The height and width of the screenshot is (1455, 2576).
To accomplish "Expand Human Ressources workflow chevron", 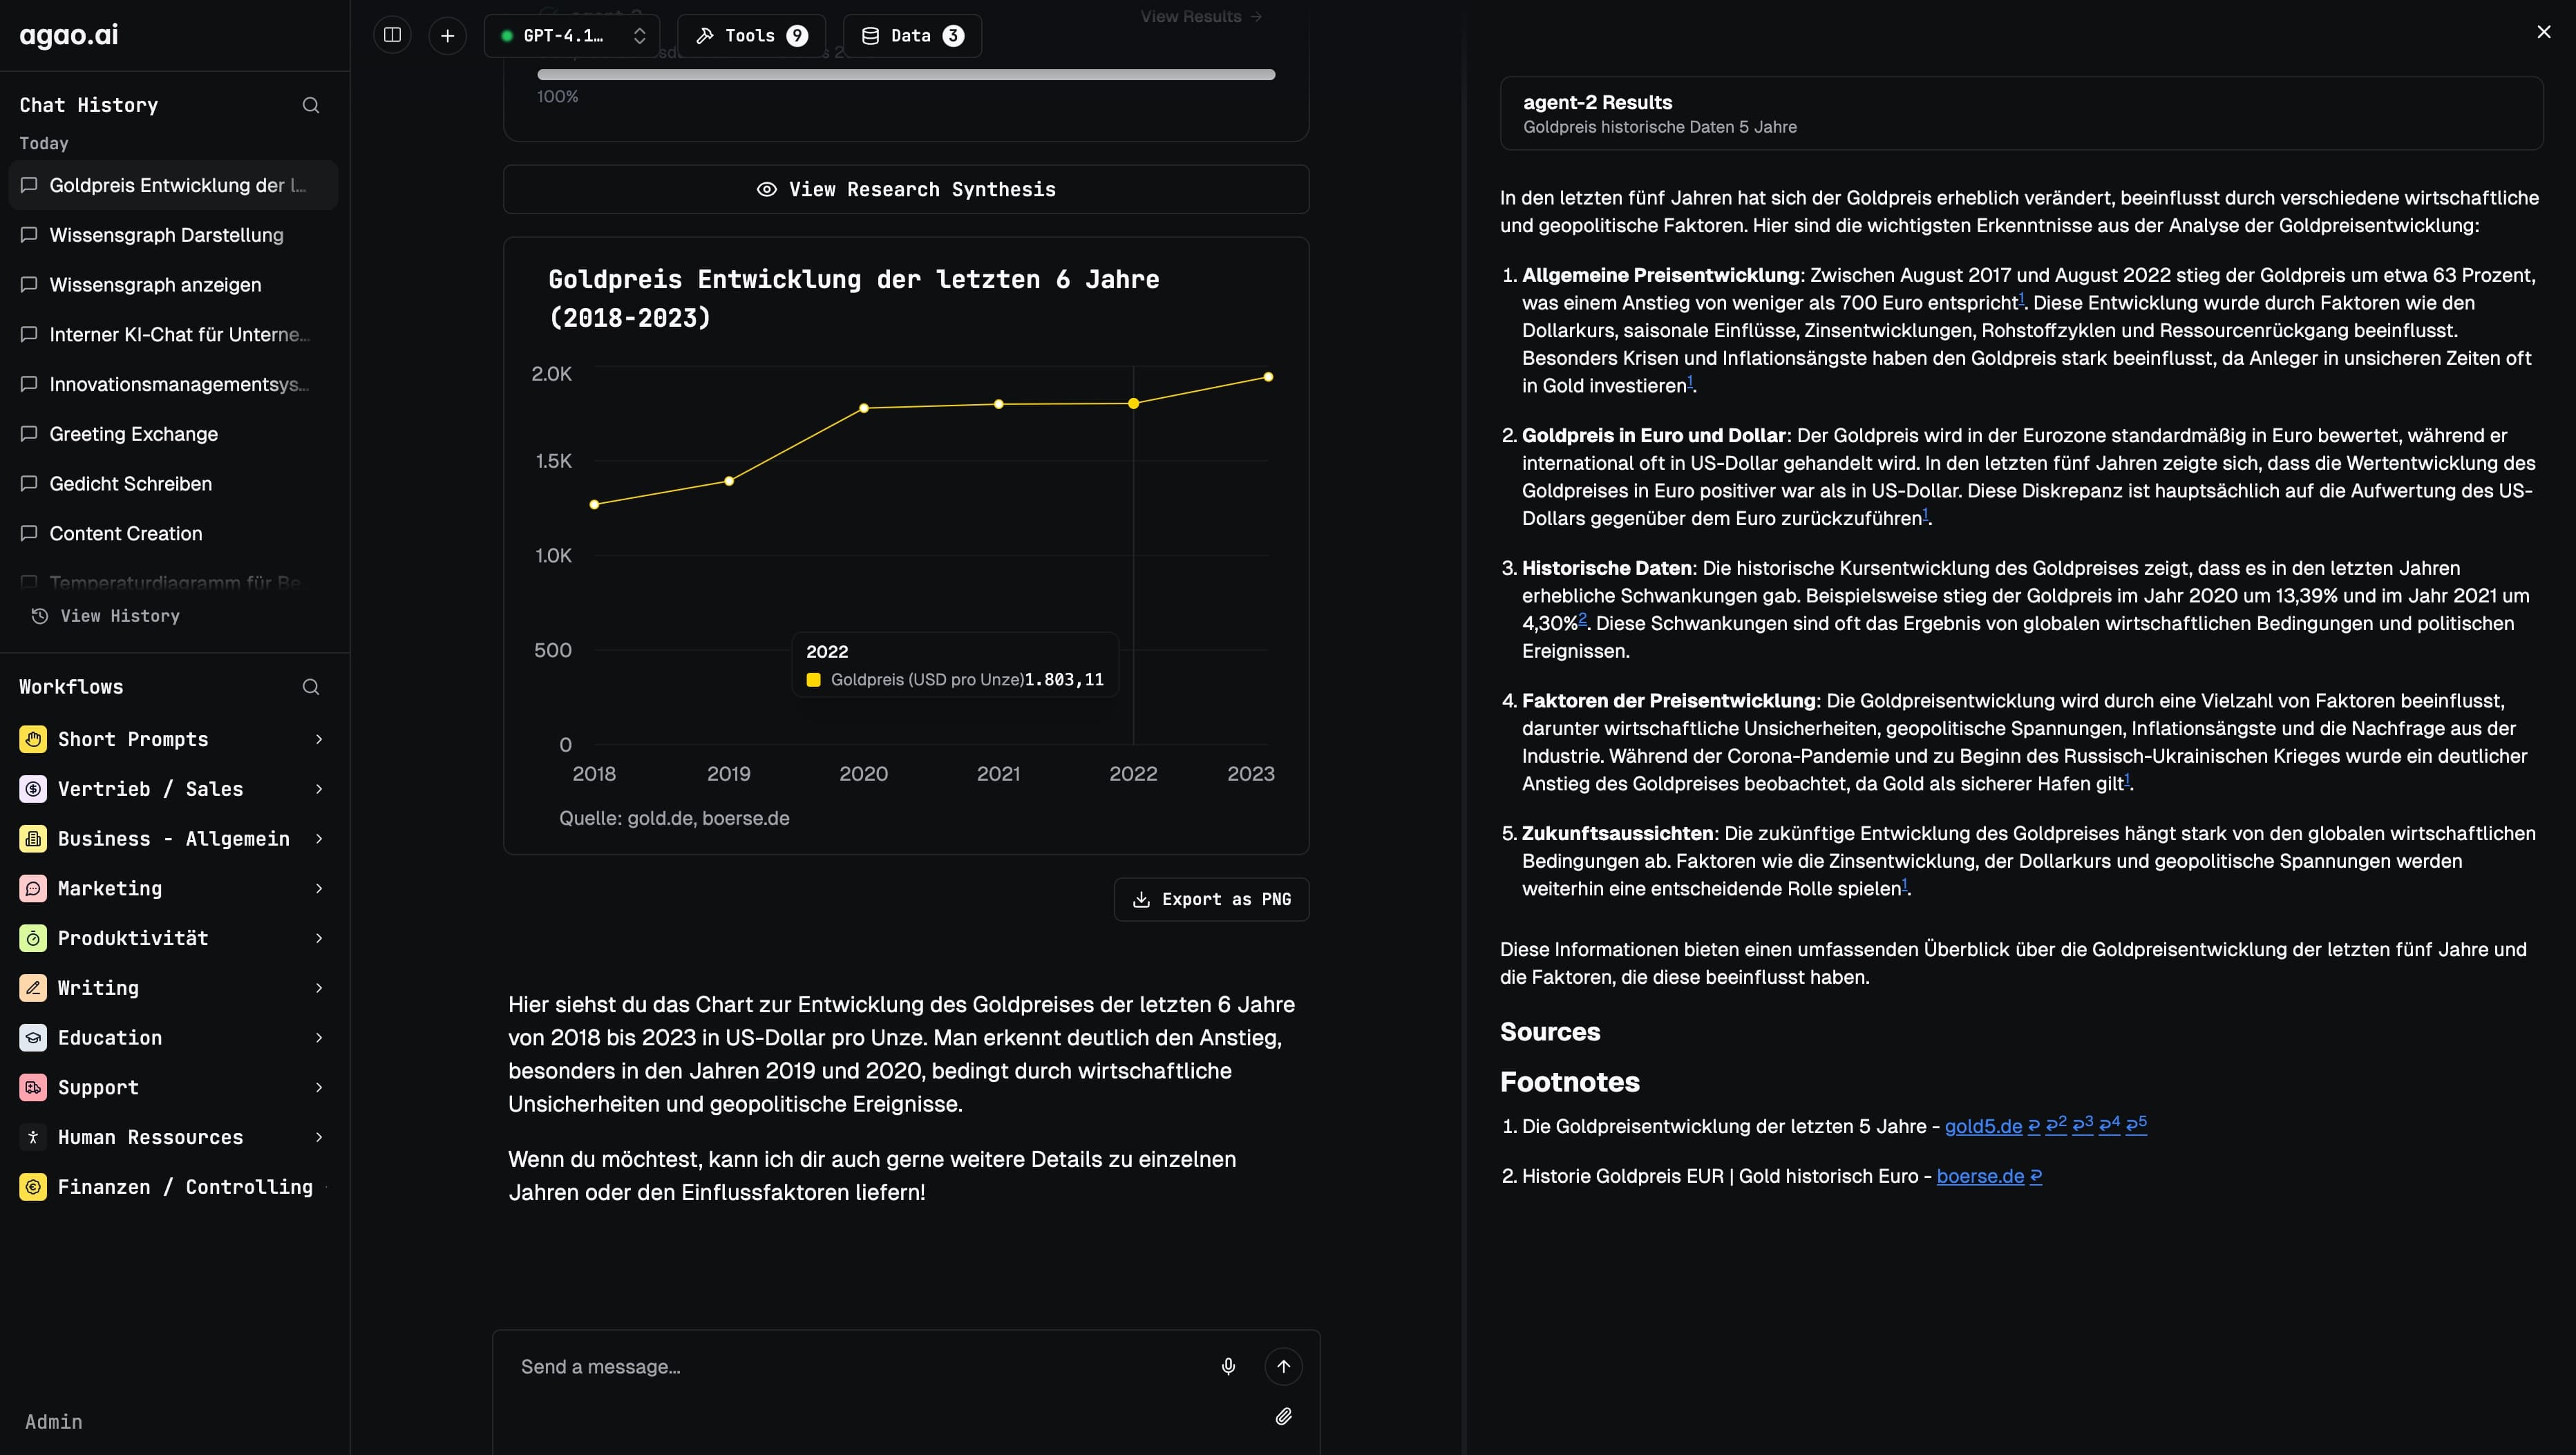I will point(319,1137).
